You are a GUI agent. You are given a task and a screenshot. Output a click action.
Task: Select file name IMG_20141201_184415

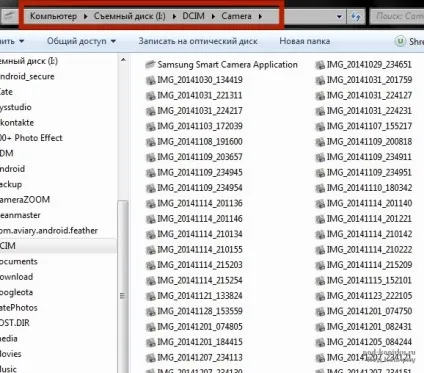coord(200,342)
